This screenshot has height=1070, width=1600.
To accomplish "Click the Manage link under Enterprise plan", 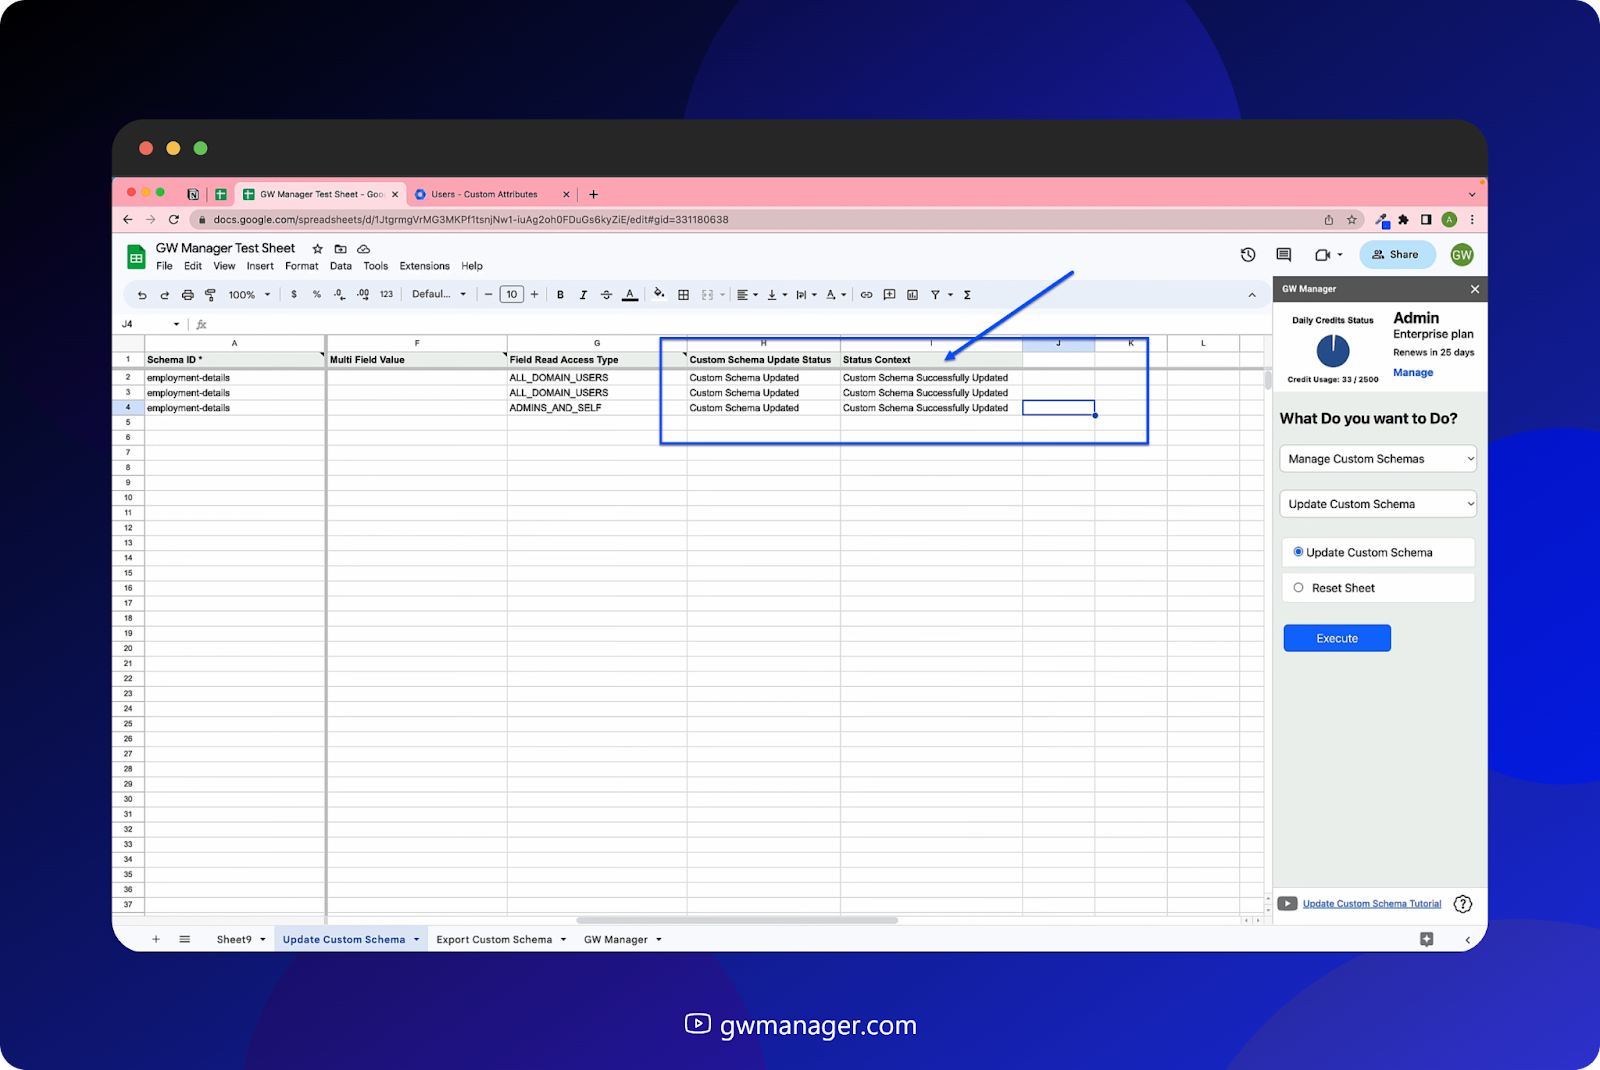I will (1412, 372).
